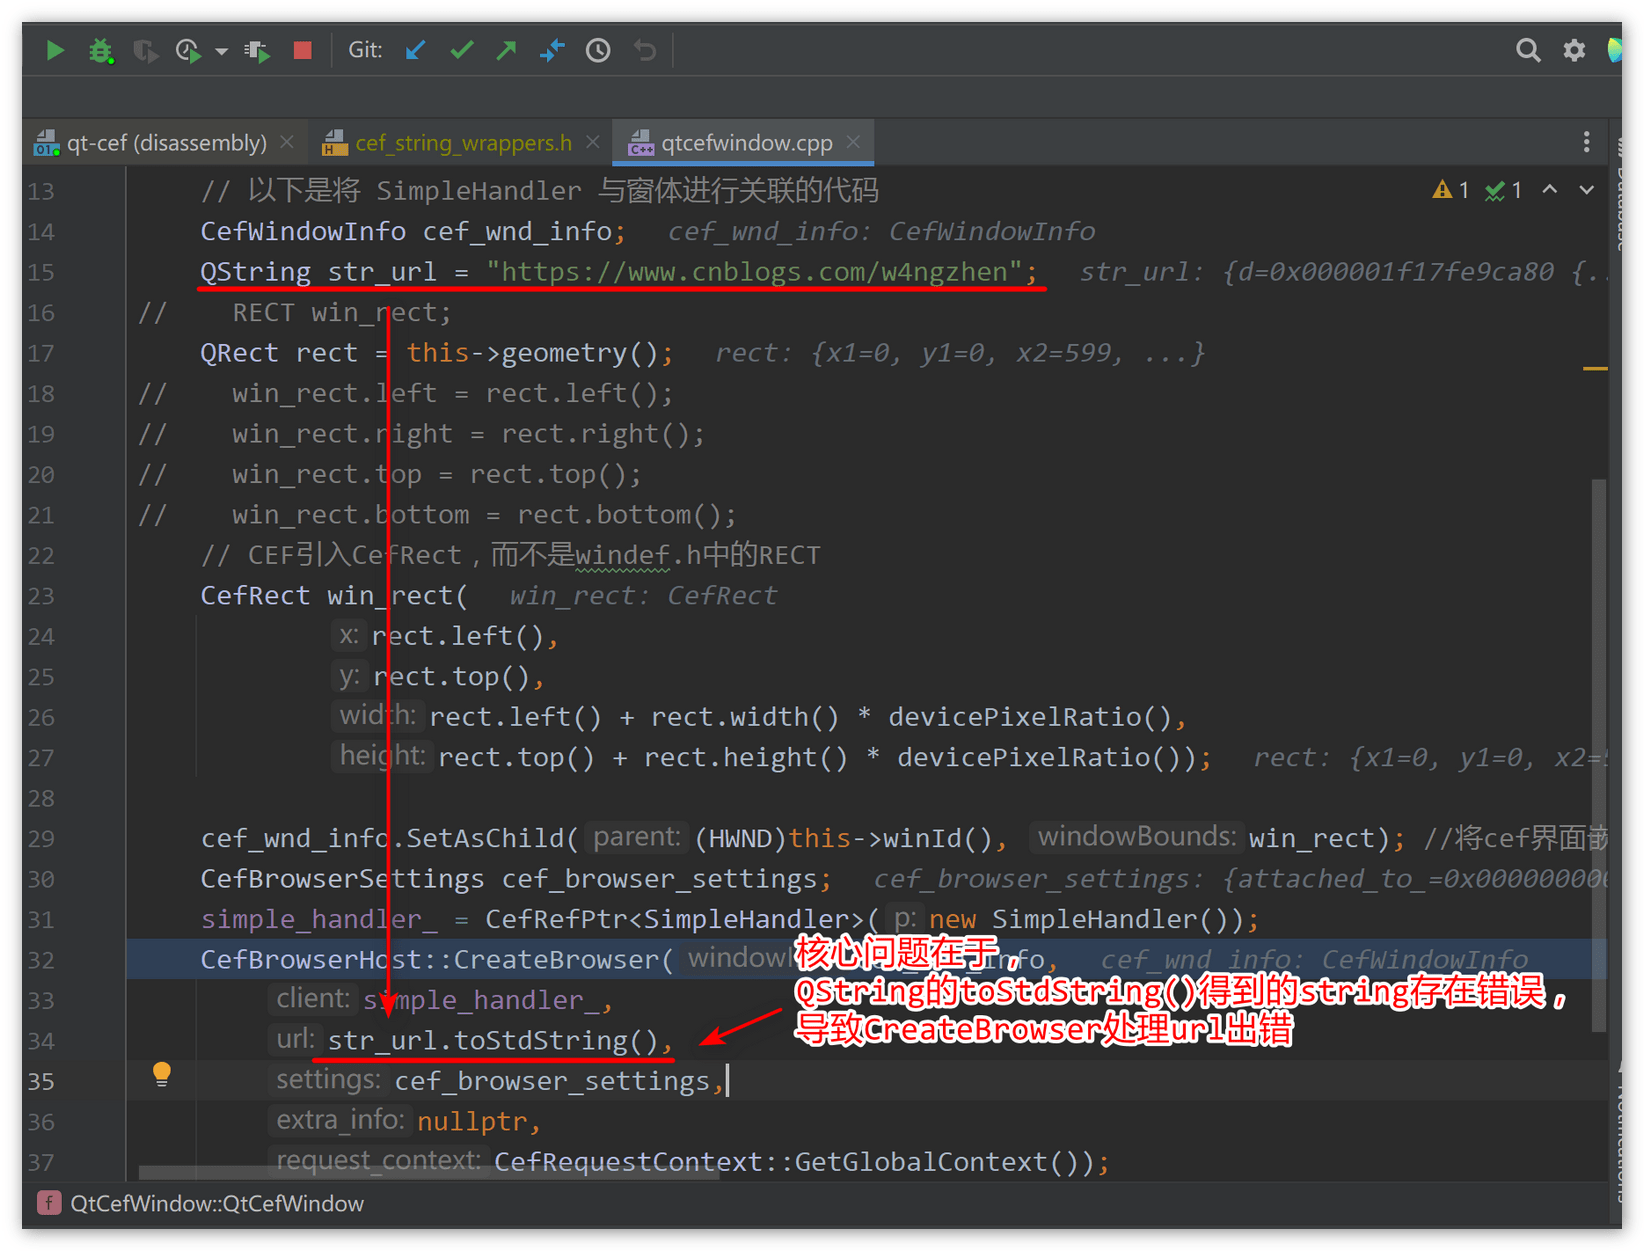Go to previous highlighted error arrow
This screenshot has width=1644, height=1251.
[1550, 189]
